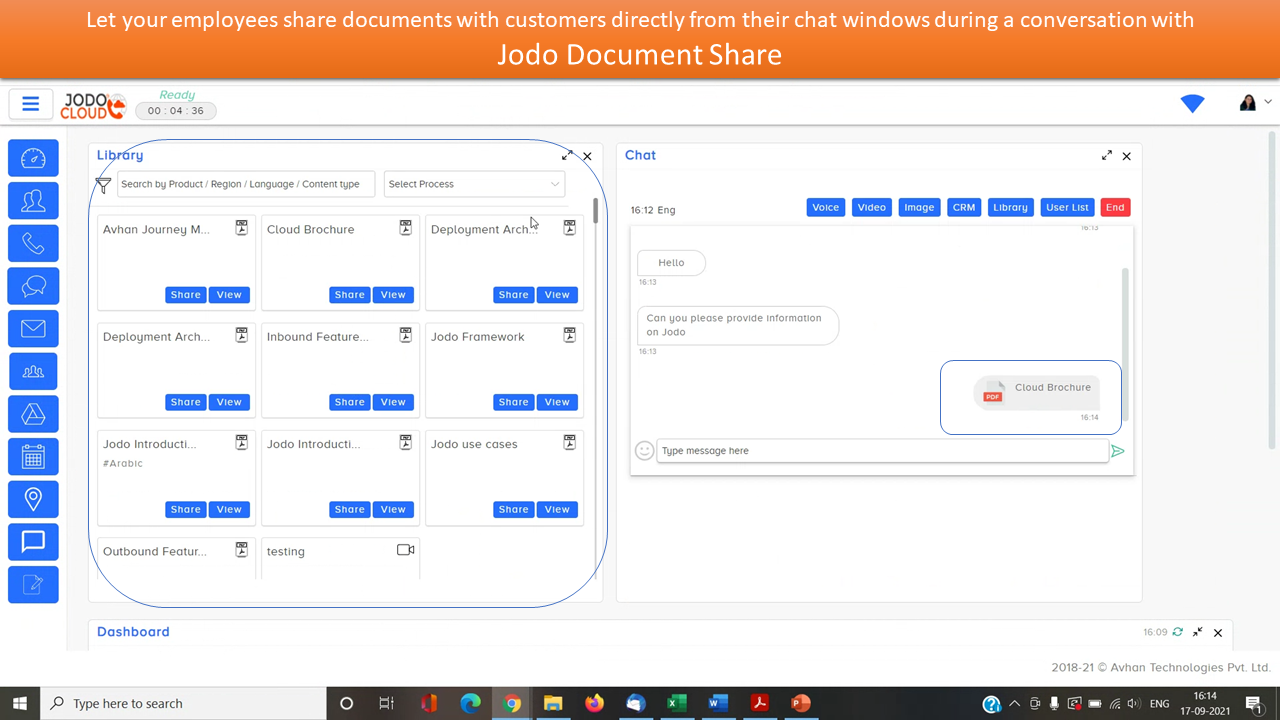
Task: Open the email envelope icon in sidebar
Action: point(33,329)
